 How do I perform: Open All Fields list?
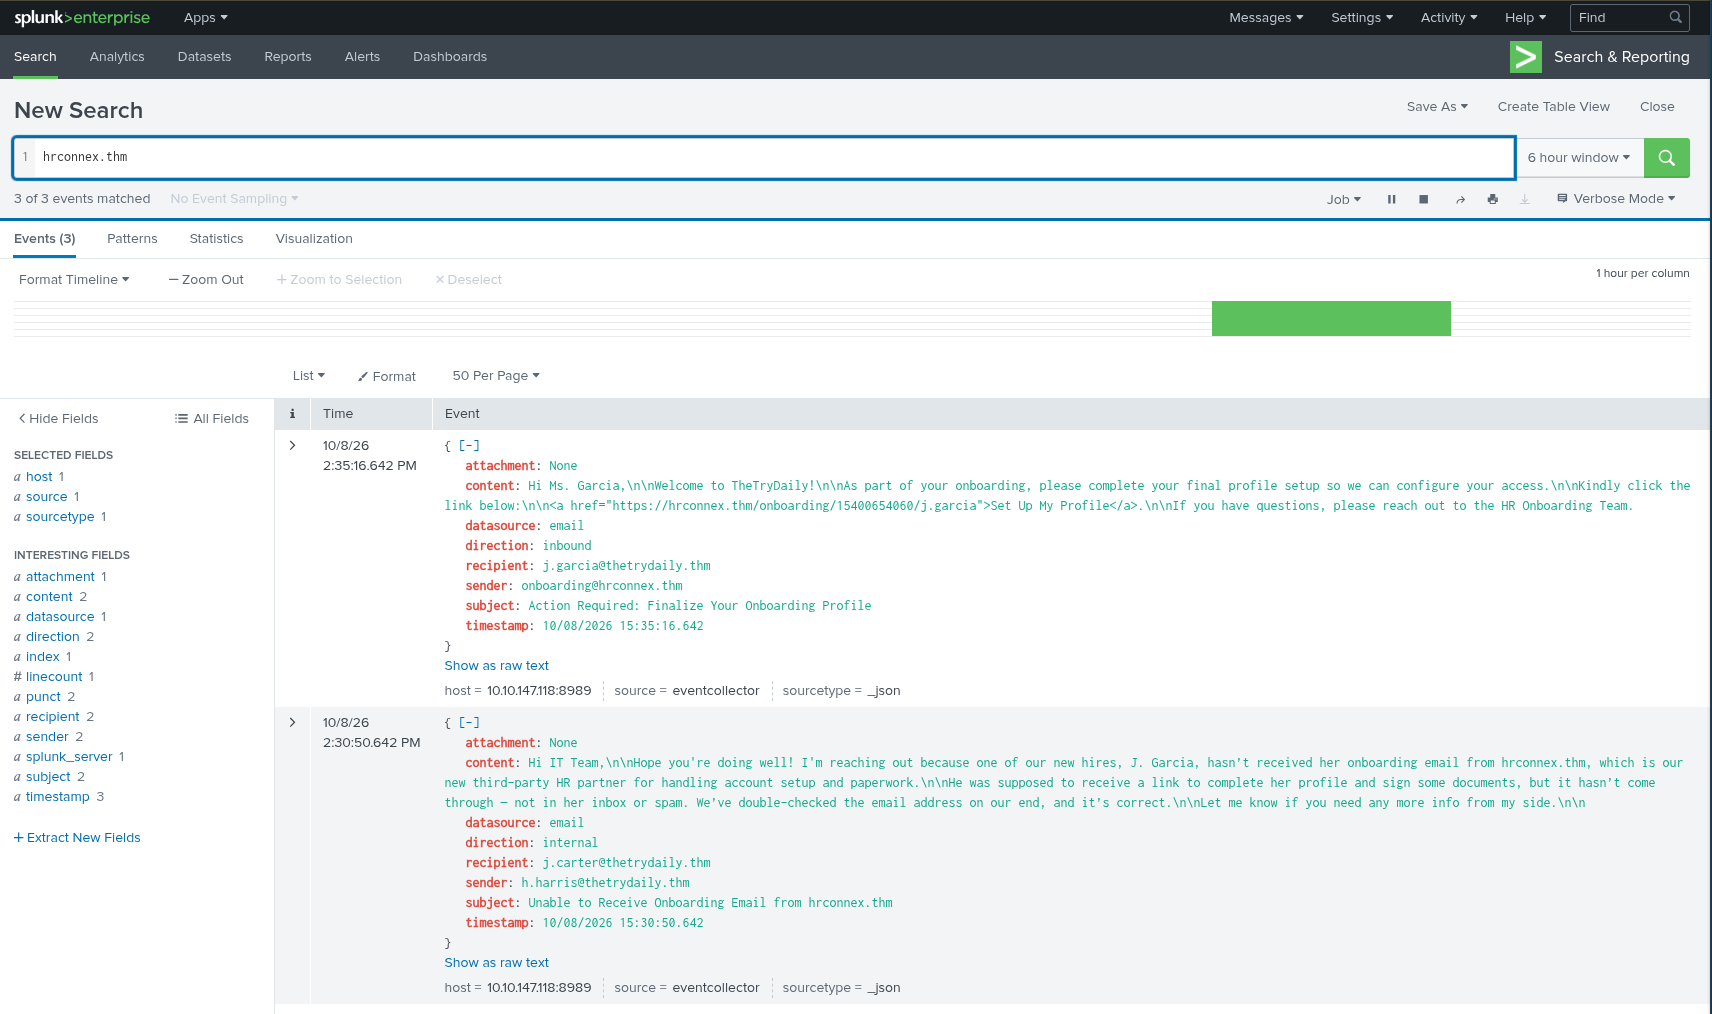click(212, 418)
